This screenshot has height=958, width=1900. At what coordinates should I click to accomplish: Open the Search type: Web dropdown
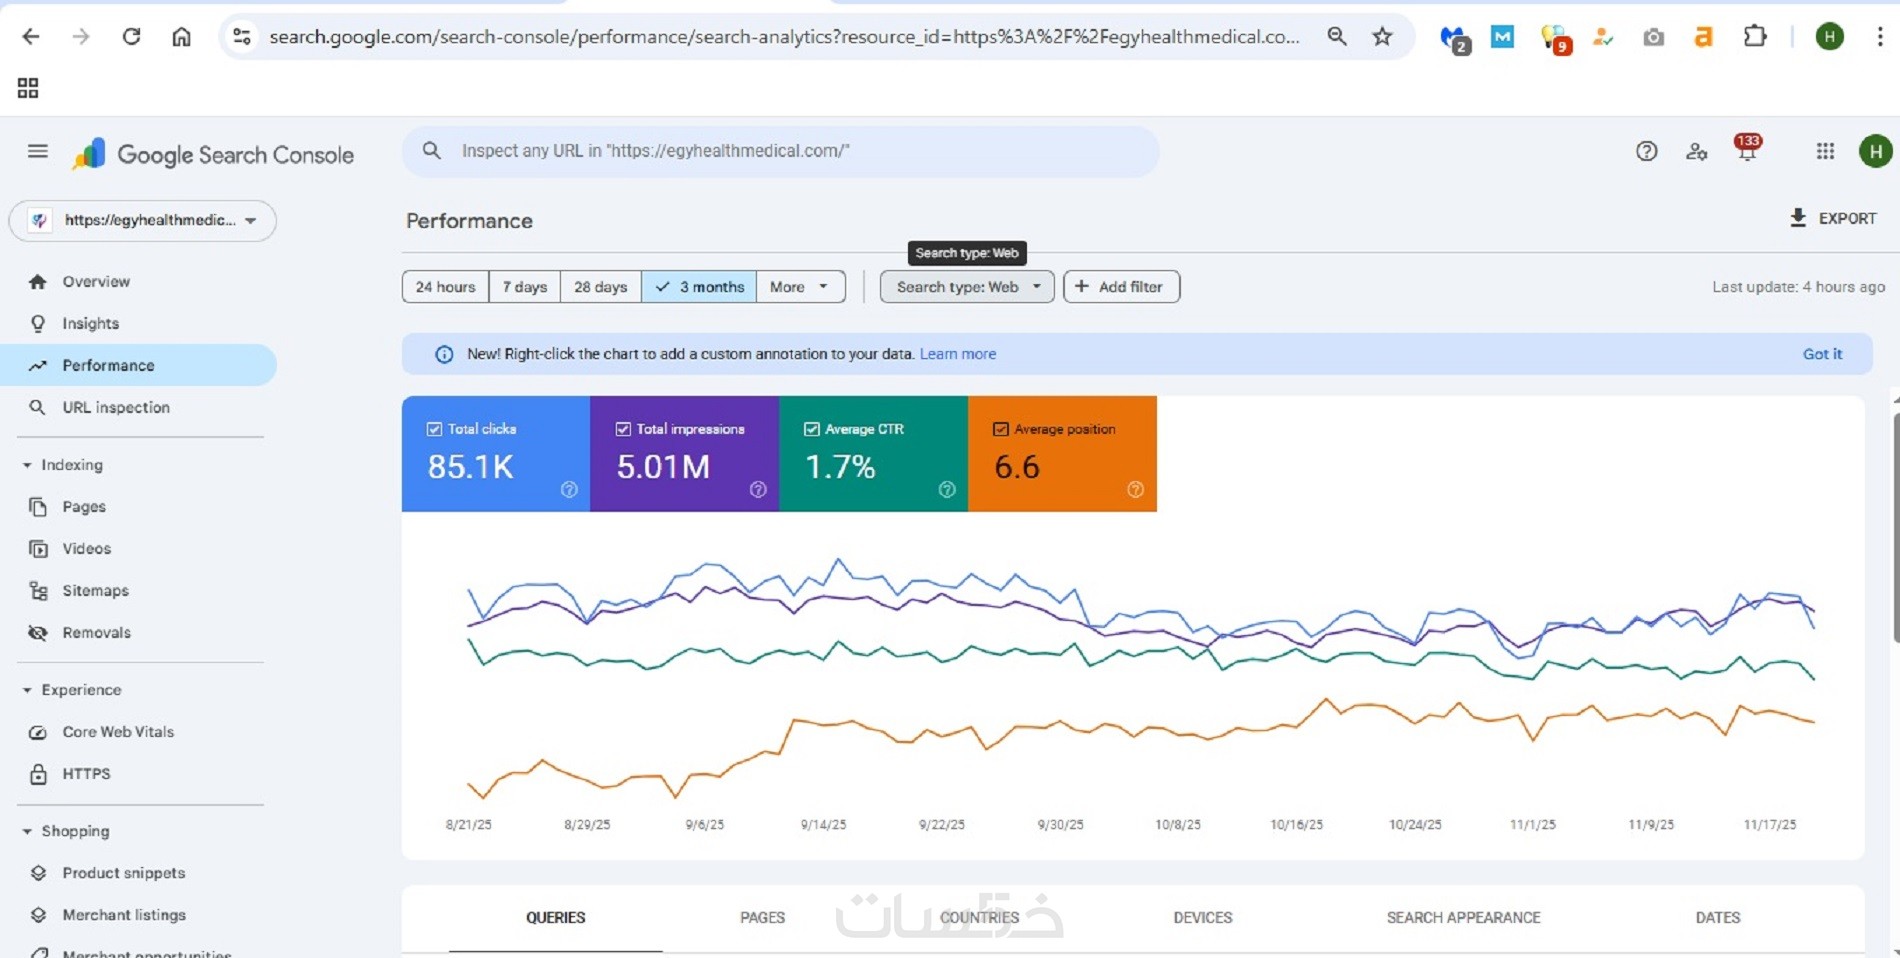click(966, 287)
